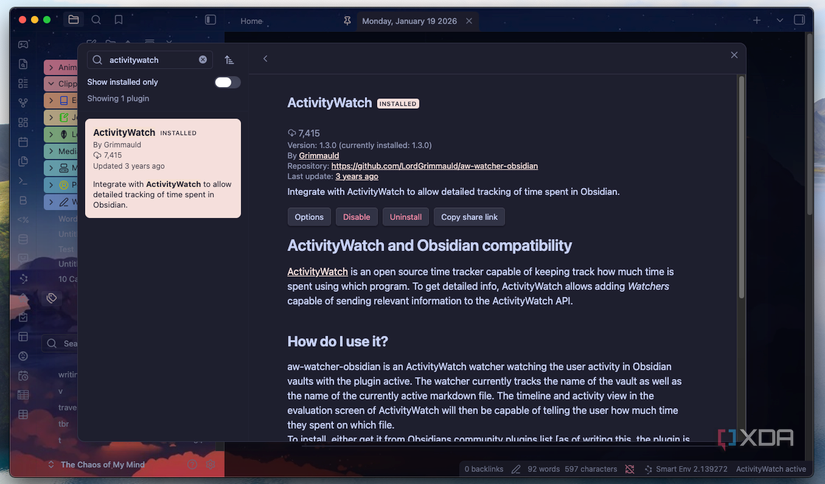The image size is (825, 484).
Task: Click the plugin details scrollbar
Action: pos(741,187)
